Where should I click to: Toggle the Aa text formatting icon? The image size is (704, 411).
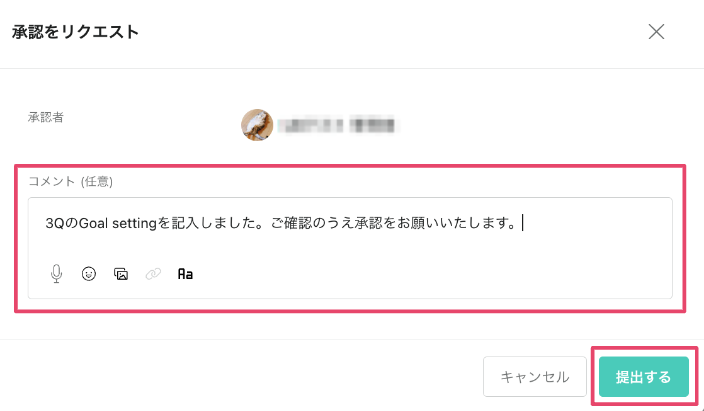pyautogui.click(x=185, y=273)
